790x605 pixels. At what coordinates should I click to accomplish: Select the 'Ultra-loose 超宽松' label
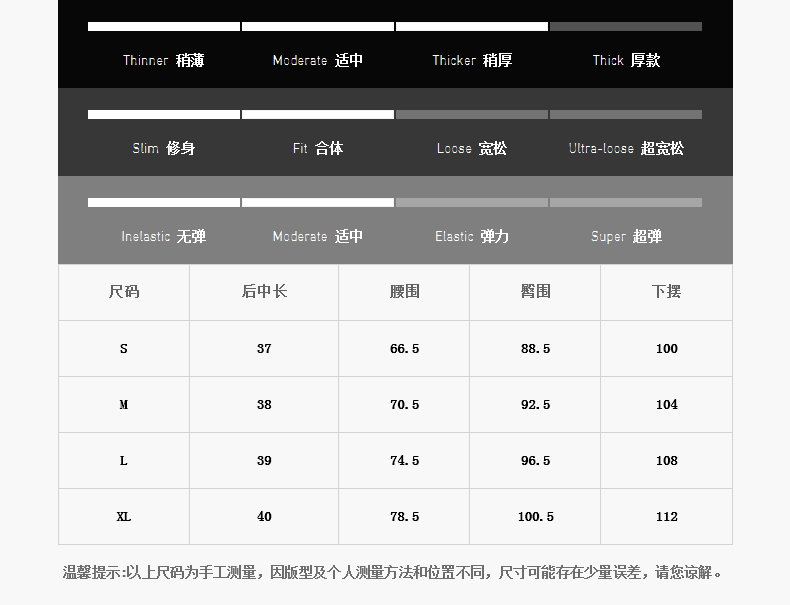coord(626,148)
